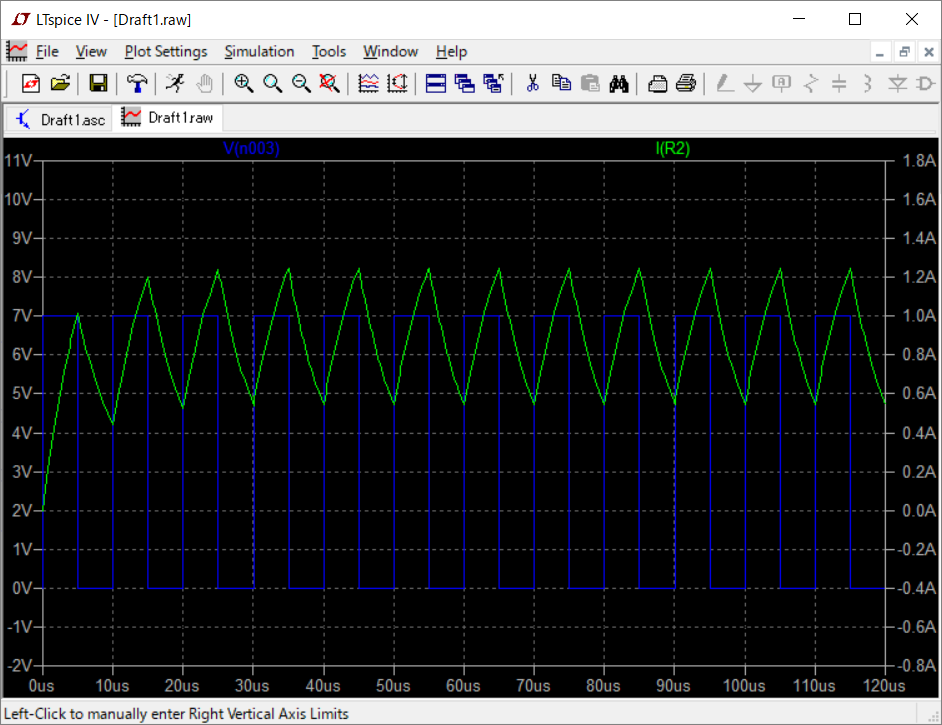This screenshot has width=942, height=725.
Task: Open print setup from the toolbar
Action: pos(657,83)
